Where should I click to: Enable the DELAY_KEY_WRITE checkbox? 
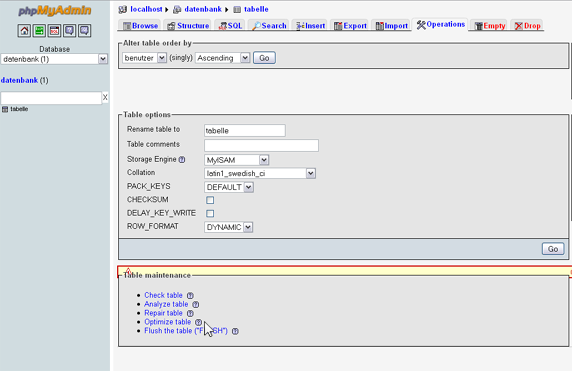tap(210, 213)
